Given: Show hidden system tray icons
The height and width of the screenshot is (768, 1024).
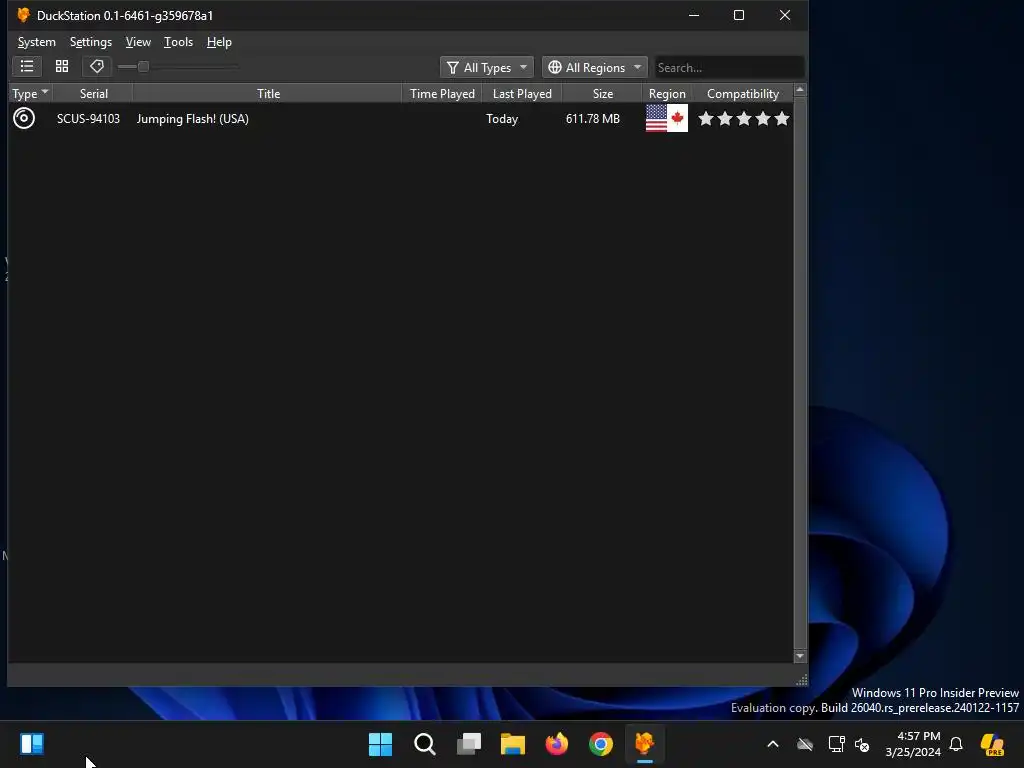Looking at the screenshot, I should 773,744.
